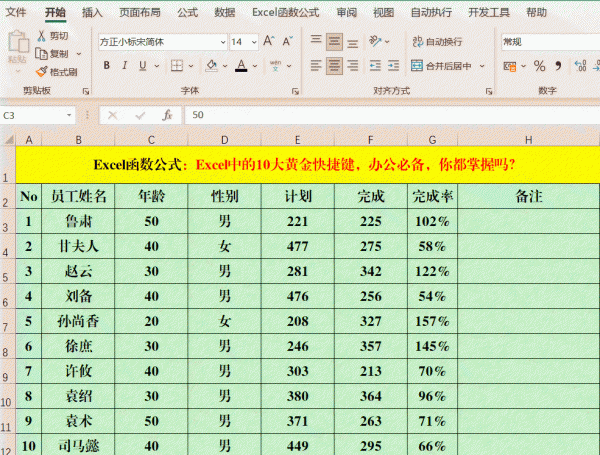Select cell showing 司马懿
The height and width of the screenshot is (455, 600).
point(78,445)
